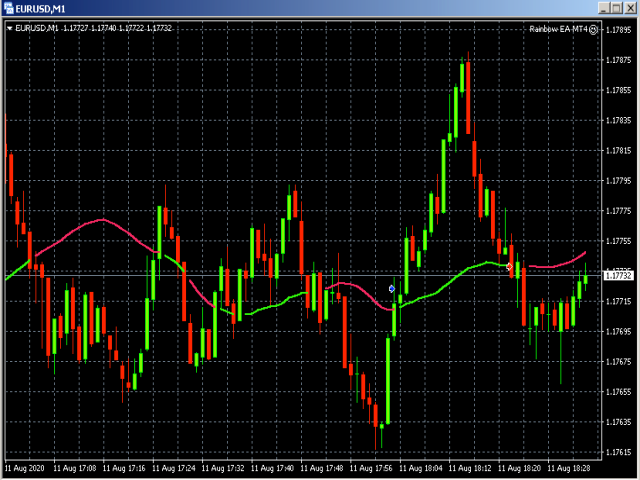
Task: Click the blue buy arrow trade marker
Action: [391, 289]
